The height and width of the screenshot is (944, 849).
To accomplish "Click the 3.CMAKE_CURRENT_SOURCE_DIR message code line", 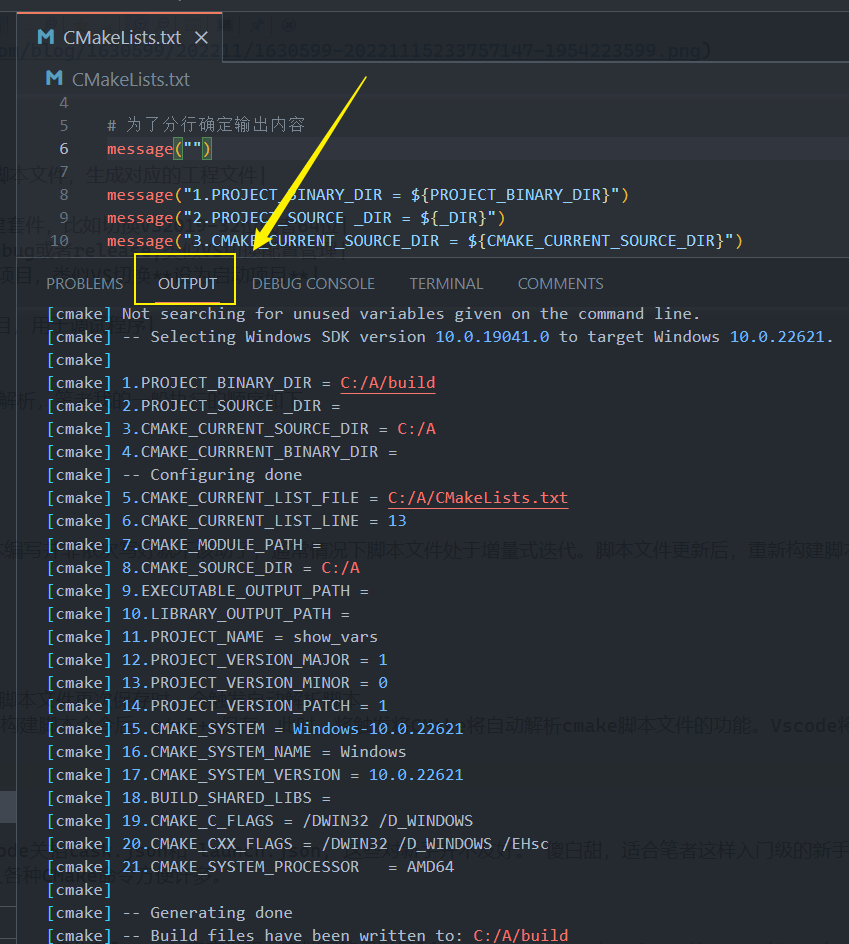I will pyautogui.click(x=425, y=241).
